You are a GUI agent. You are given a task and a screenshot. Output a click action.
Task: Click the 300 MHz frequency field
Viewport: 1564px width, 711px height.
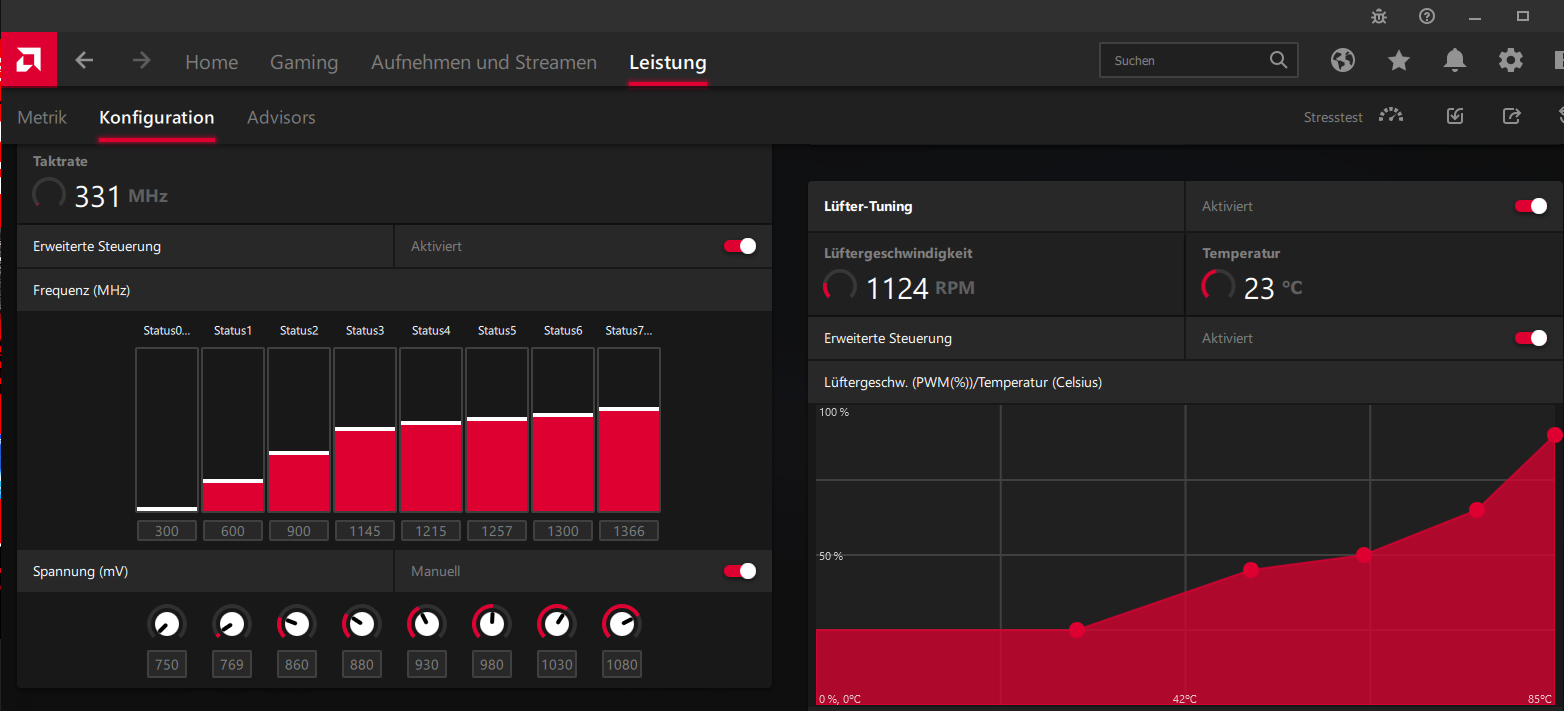tap(167, 531)
